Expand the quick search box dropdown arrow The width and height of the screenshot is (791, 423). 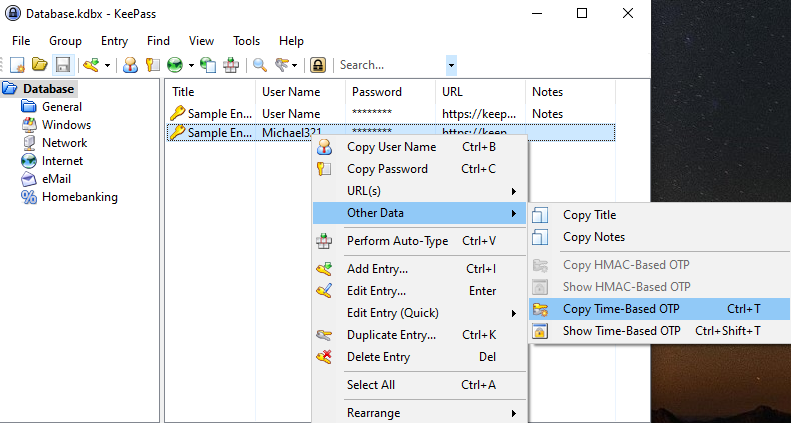(451, 65)
